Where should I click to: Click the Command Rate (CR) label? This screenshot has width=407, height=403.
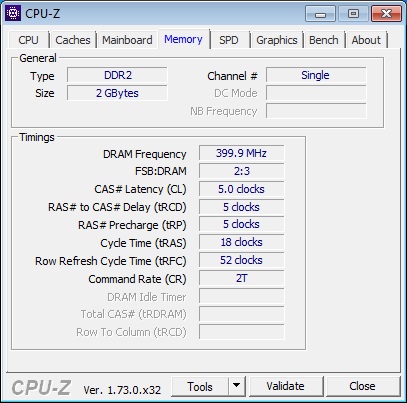point(137,279)
